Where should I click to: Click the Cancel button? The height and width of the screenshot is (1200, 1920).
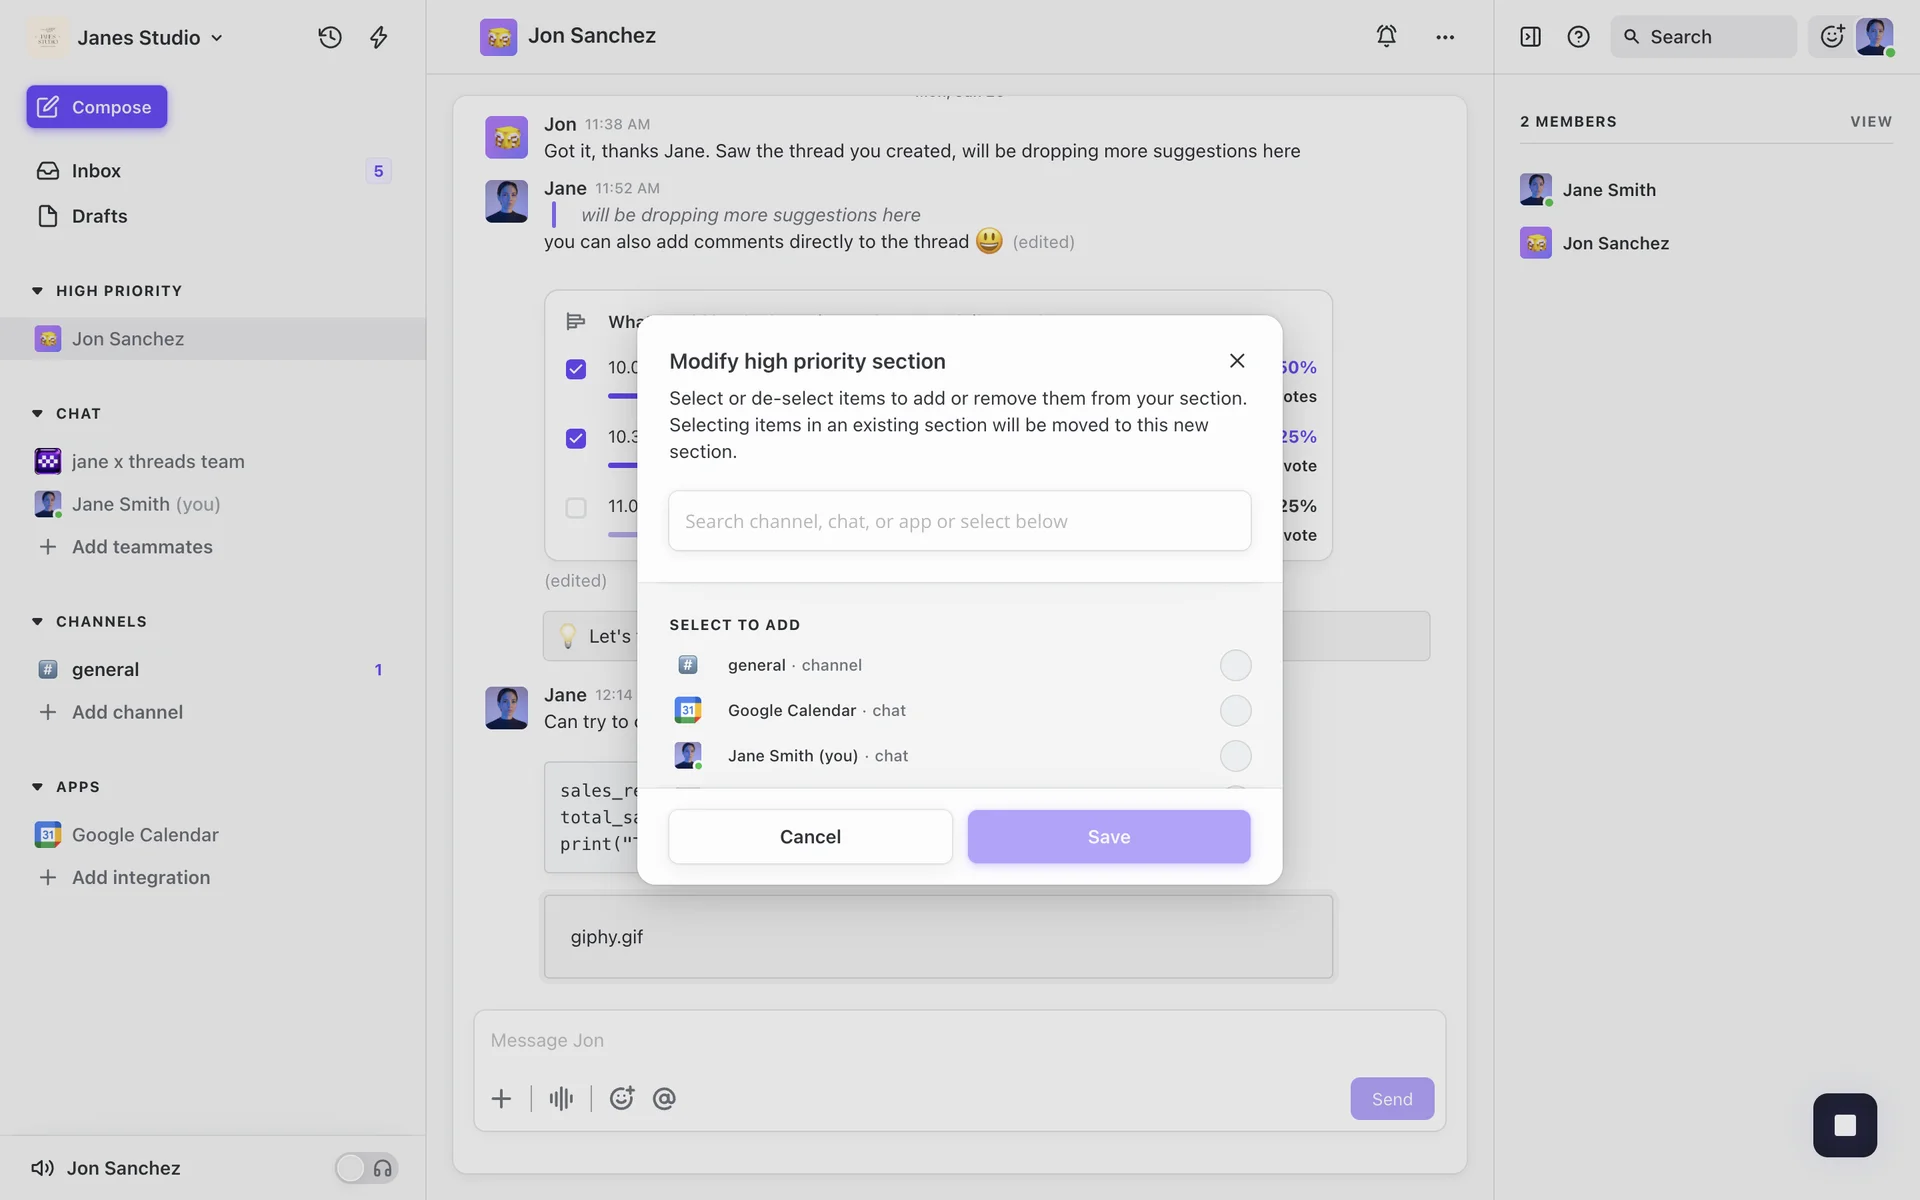(x=810, y=836)
